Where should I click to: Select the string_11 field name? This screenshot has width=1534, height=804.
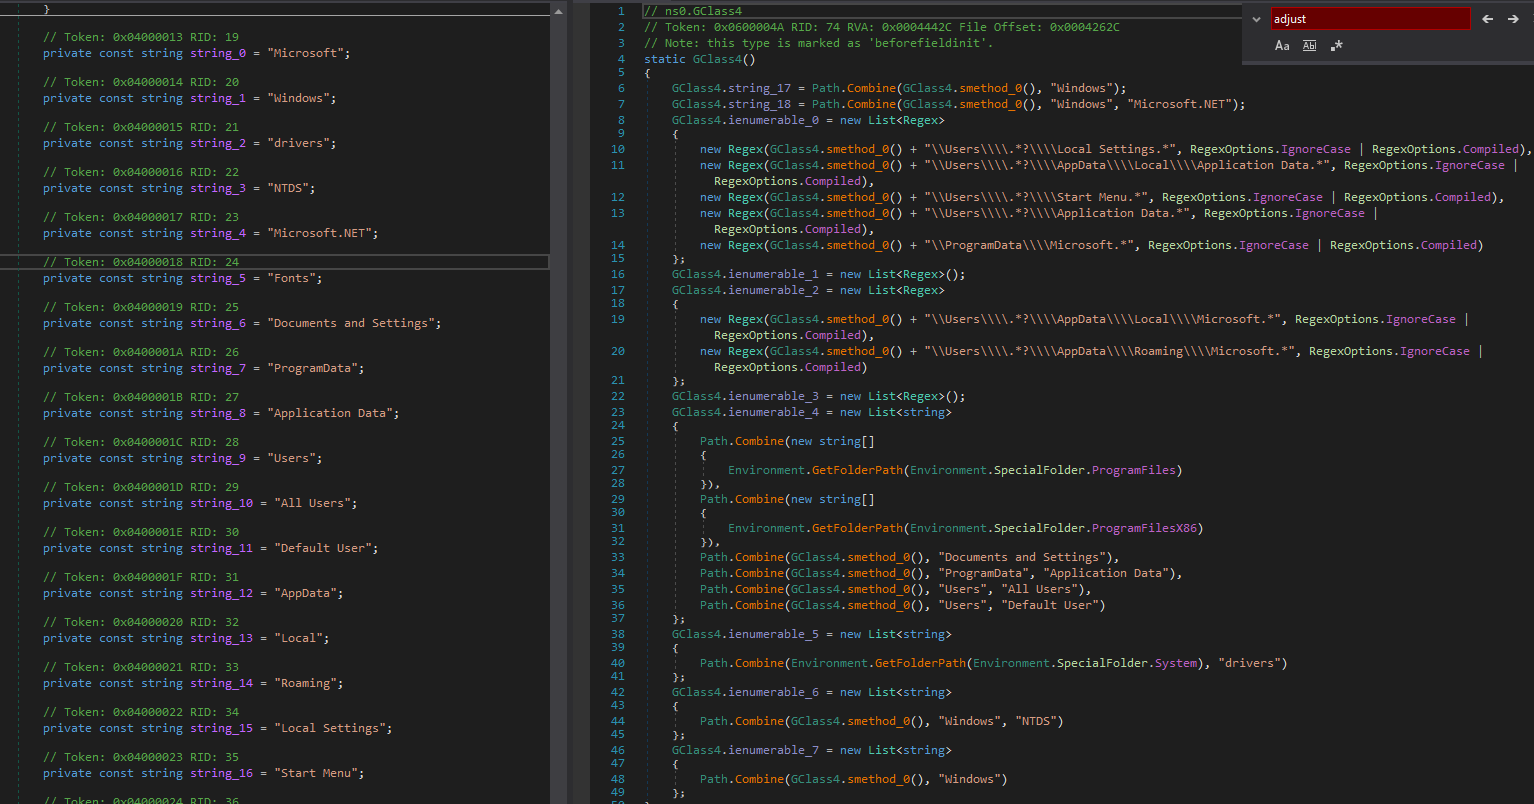[221, 548]
